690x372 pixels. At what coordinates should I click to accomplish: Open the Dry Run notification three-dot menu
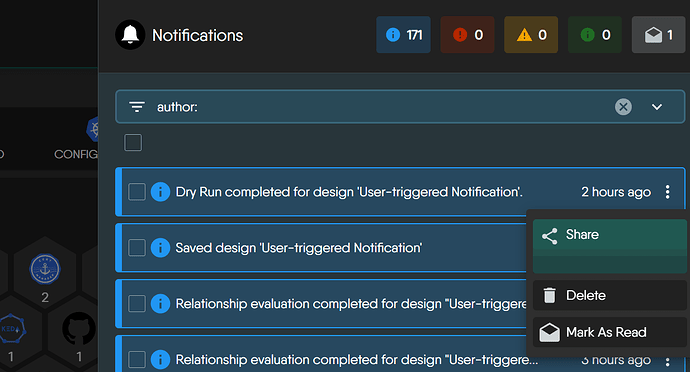point(668,192)
